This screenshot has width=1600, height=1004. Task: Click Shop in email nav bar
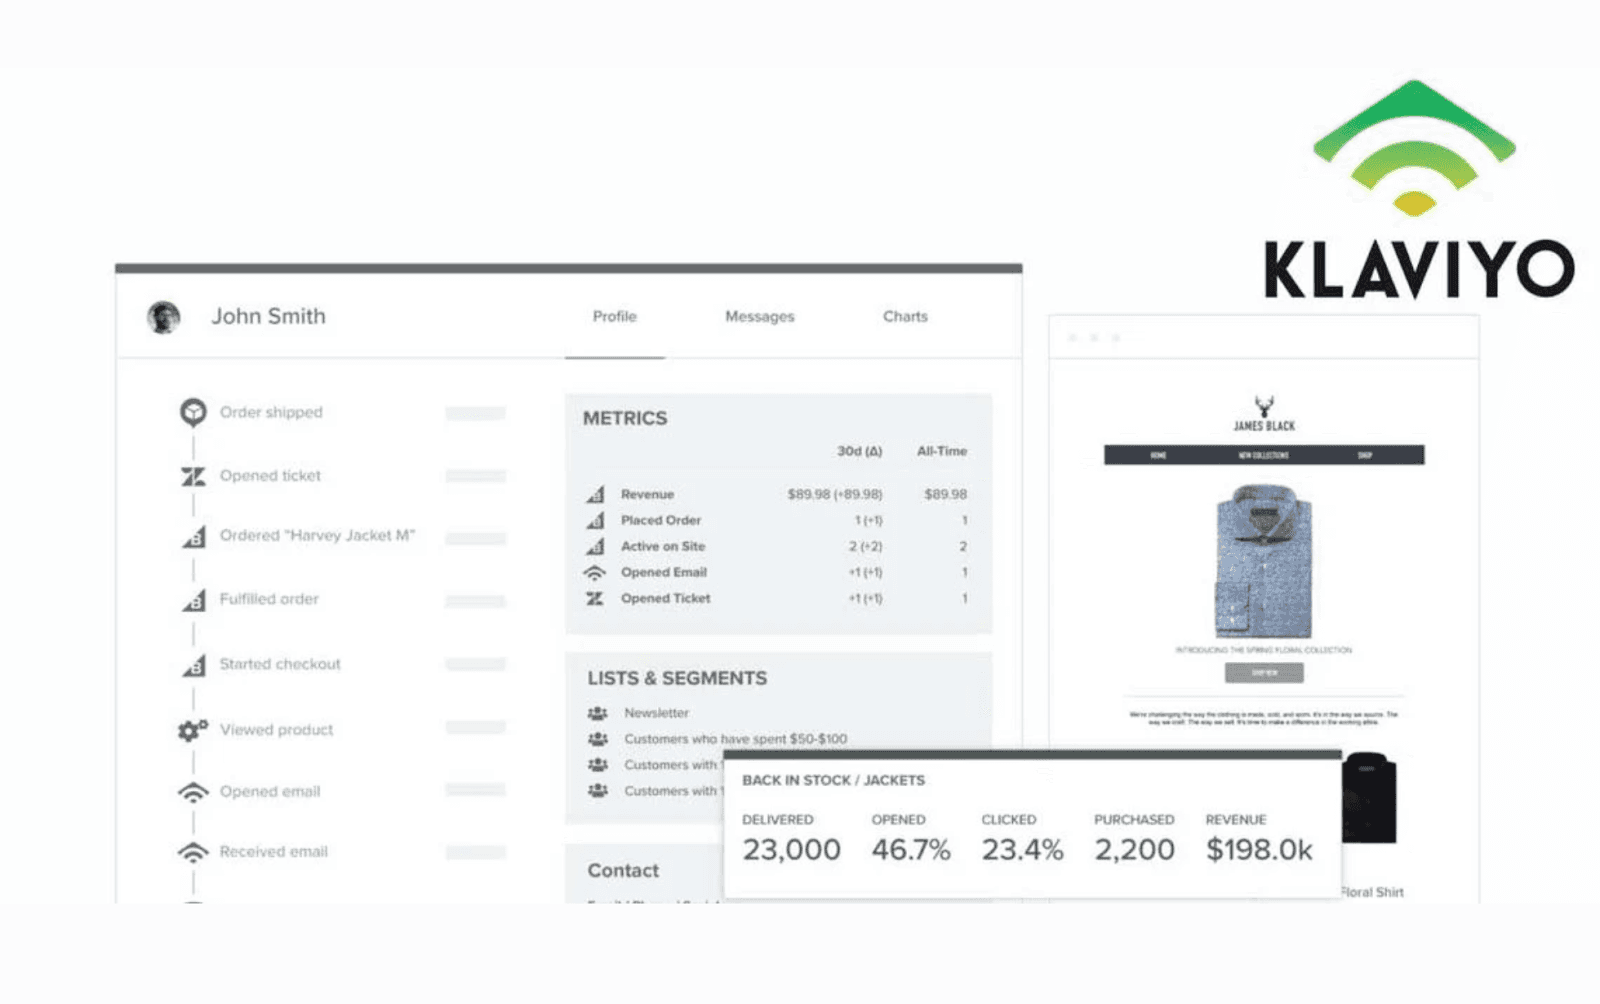(x=1365, y=455)
